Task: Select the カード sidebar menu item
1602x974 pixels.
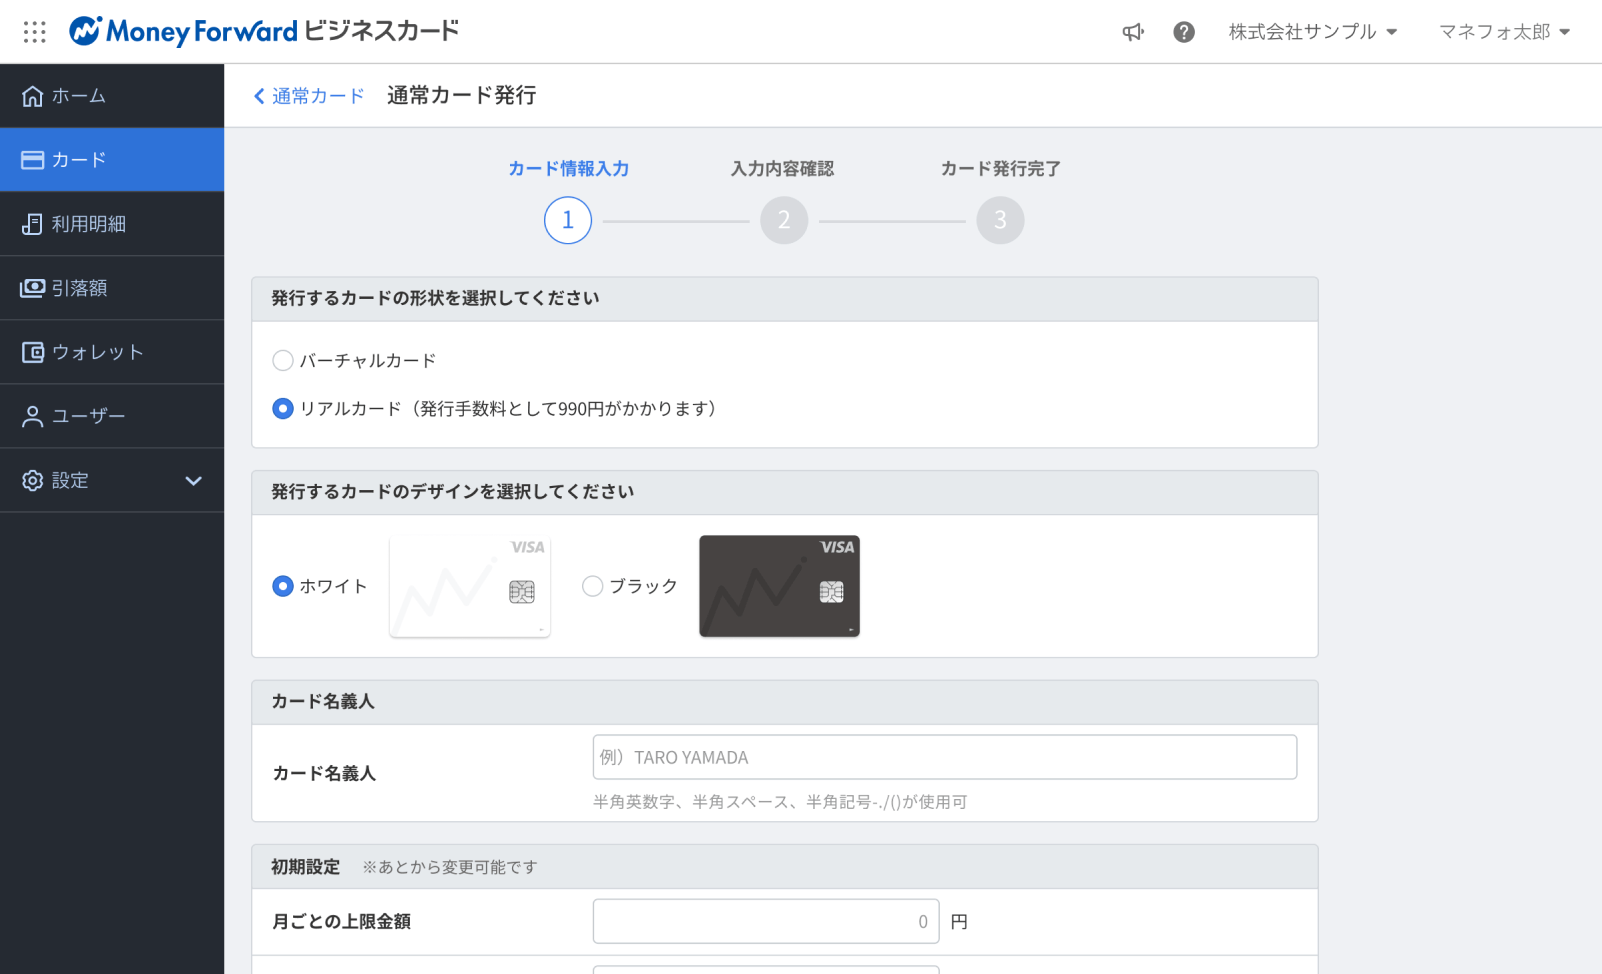Action: [112, 160]
